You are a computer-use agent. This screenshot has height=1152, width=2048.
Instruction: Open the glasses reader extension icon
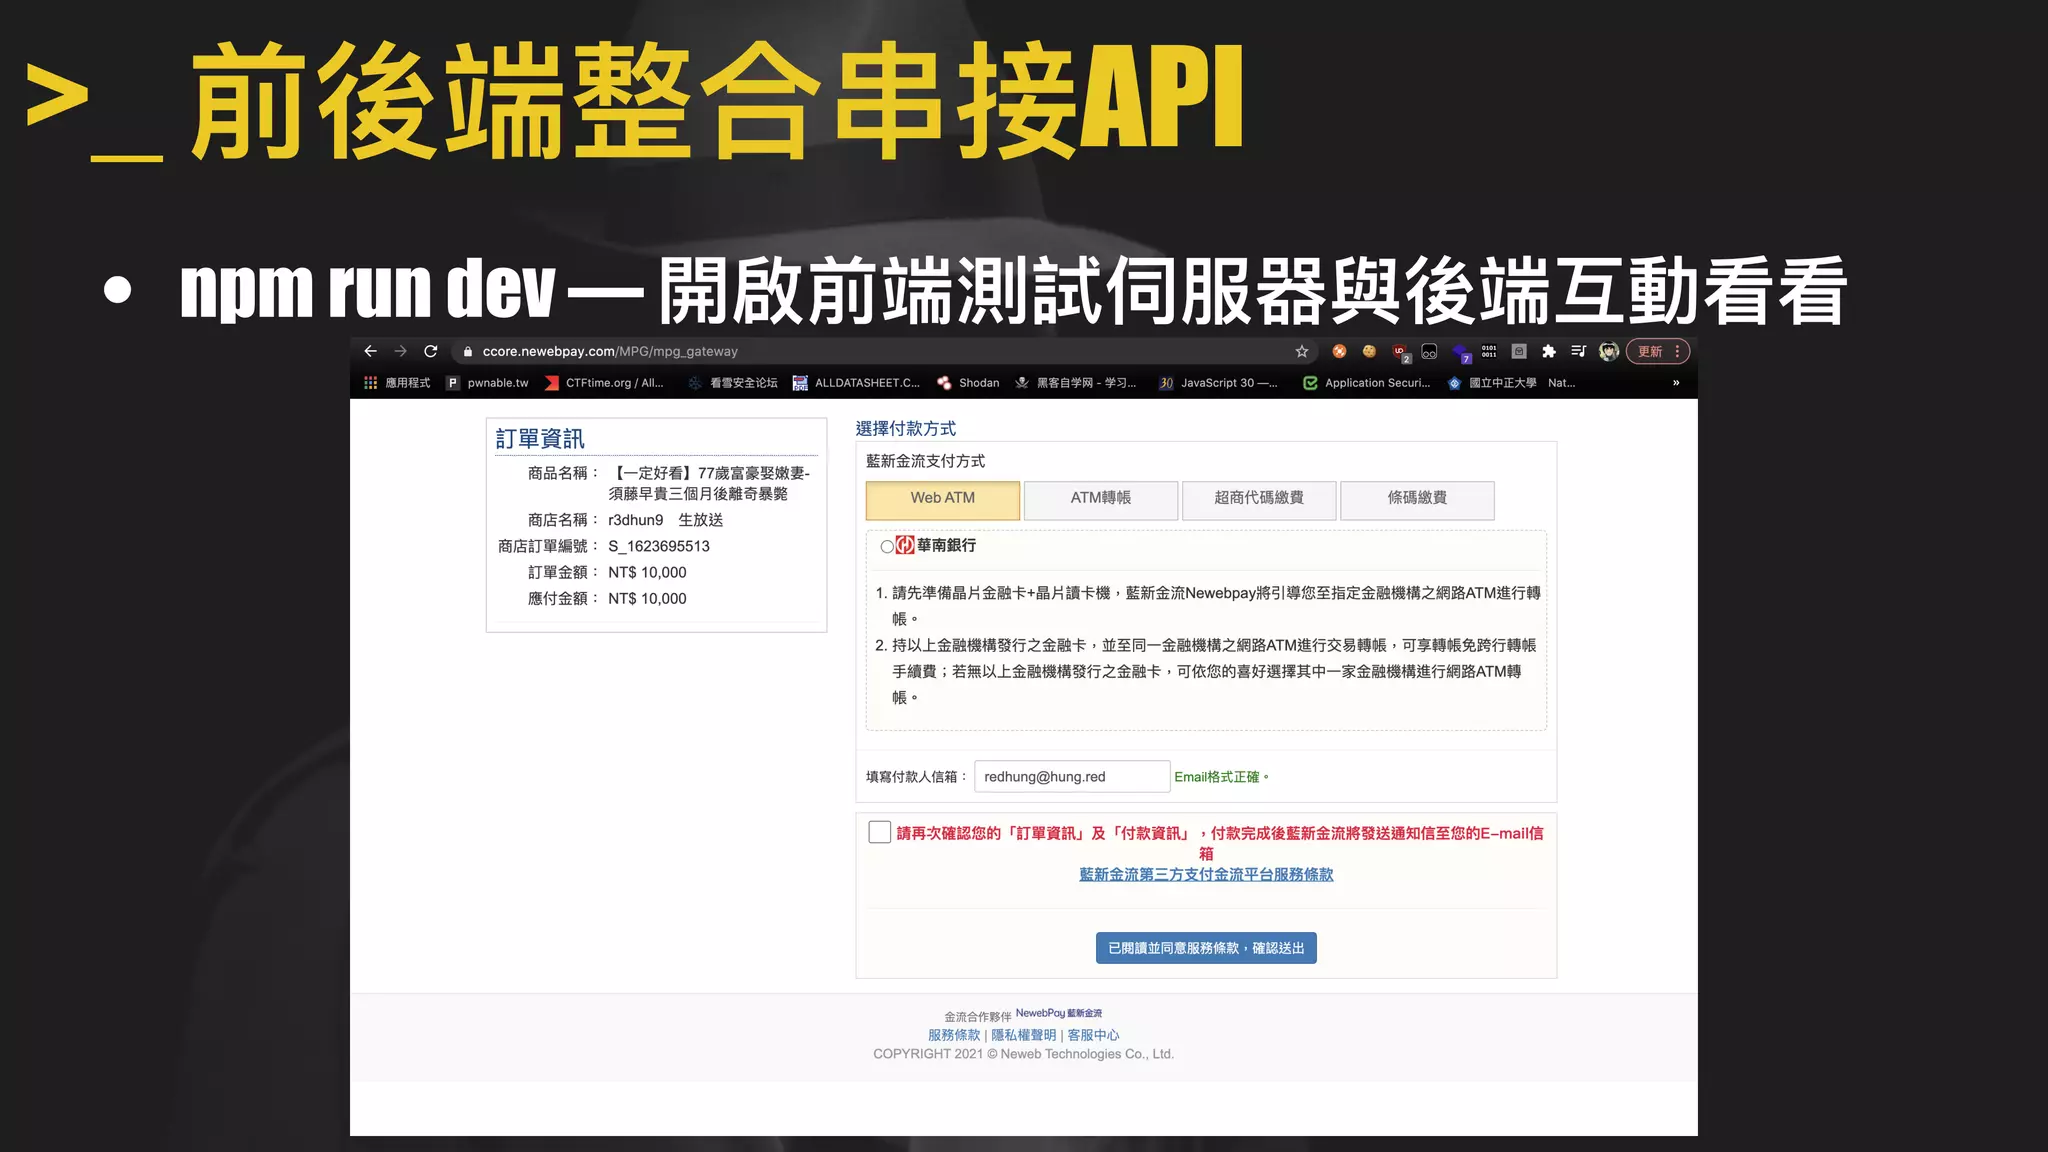1430,351
